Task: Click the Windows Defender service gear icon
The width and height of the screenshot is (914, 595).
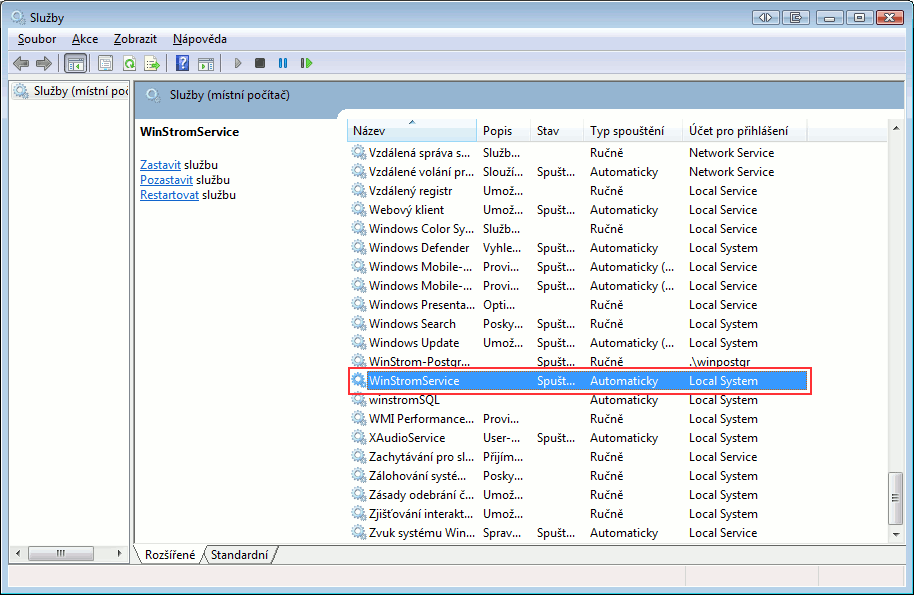Action: pyautogui.click(x=358, y=248)
